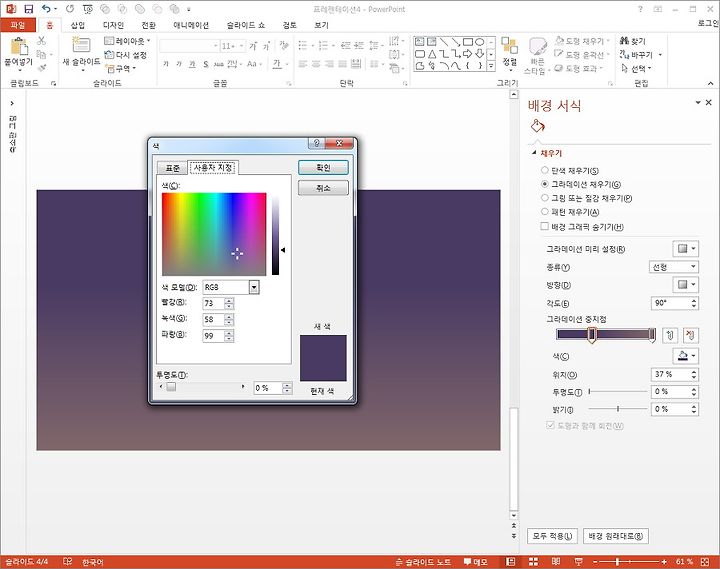
Task: Expand the thumbnail pane chevron
Action: click(12, 103)
